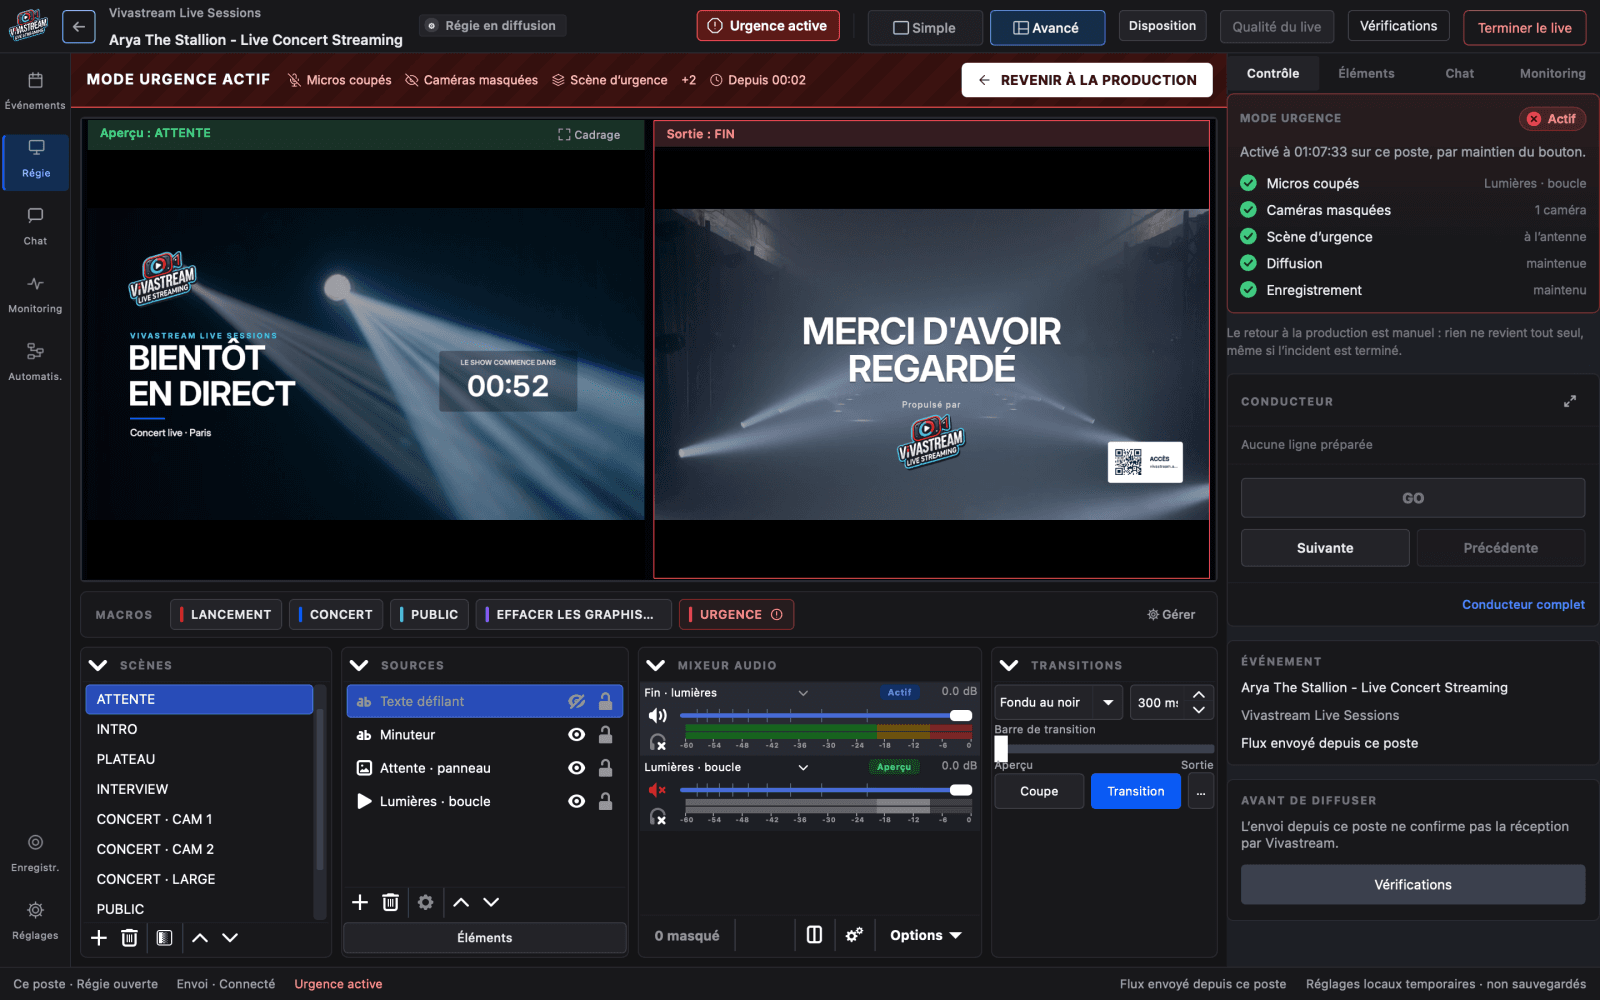This screenshot has height=1000, width=1600.
Task: Click the Terminer le live button
Action: (1525, 28)
